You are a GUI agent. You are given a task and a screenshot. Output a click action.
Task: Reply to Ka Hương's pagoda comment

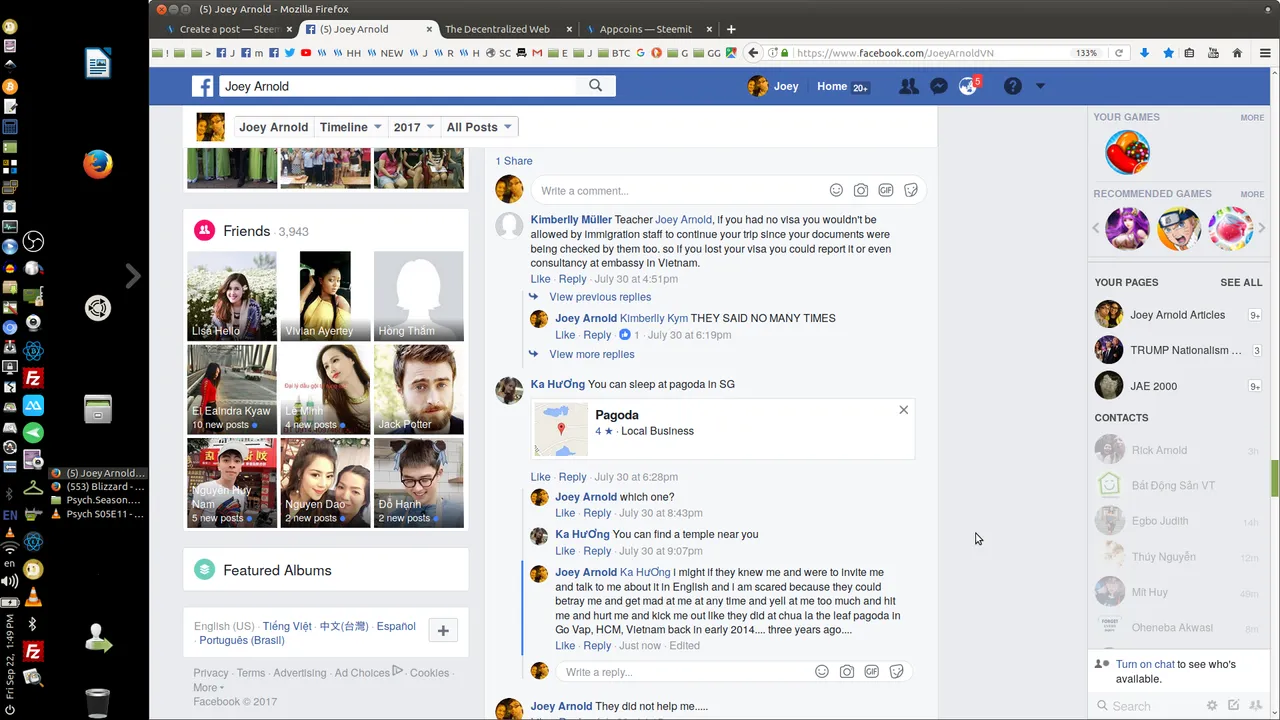coord(572,477)
